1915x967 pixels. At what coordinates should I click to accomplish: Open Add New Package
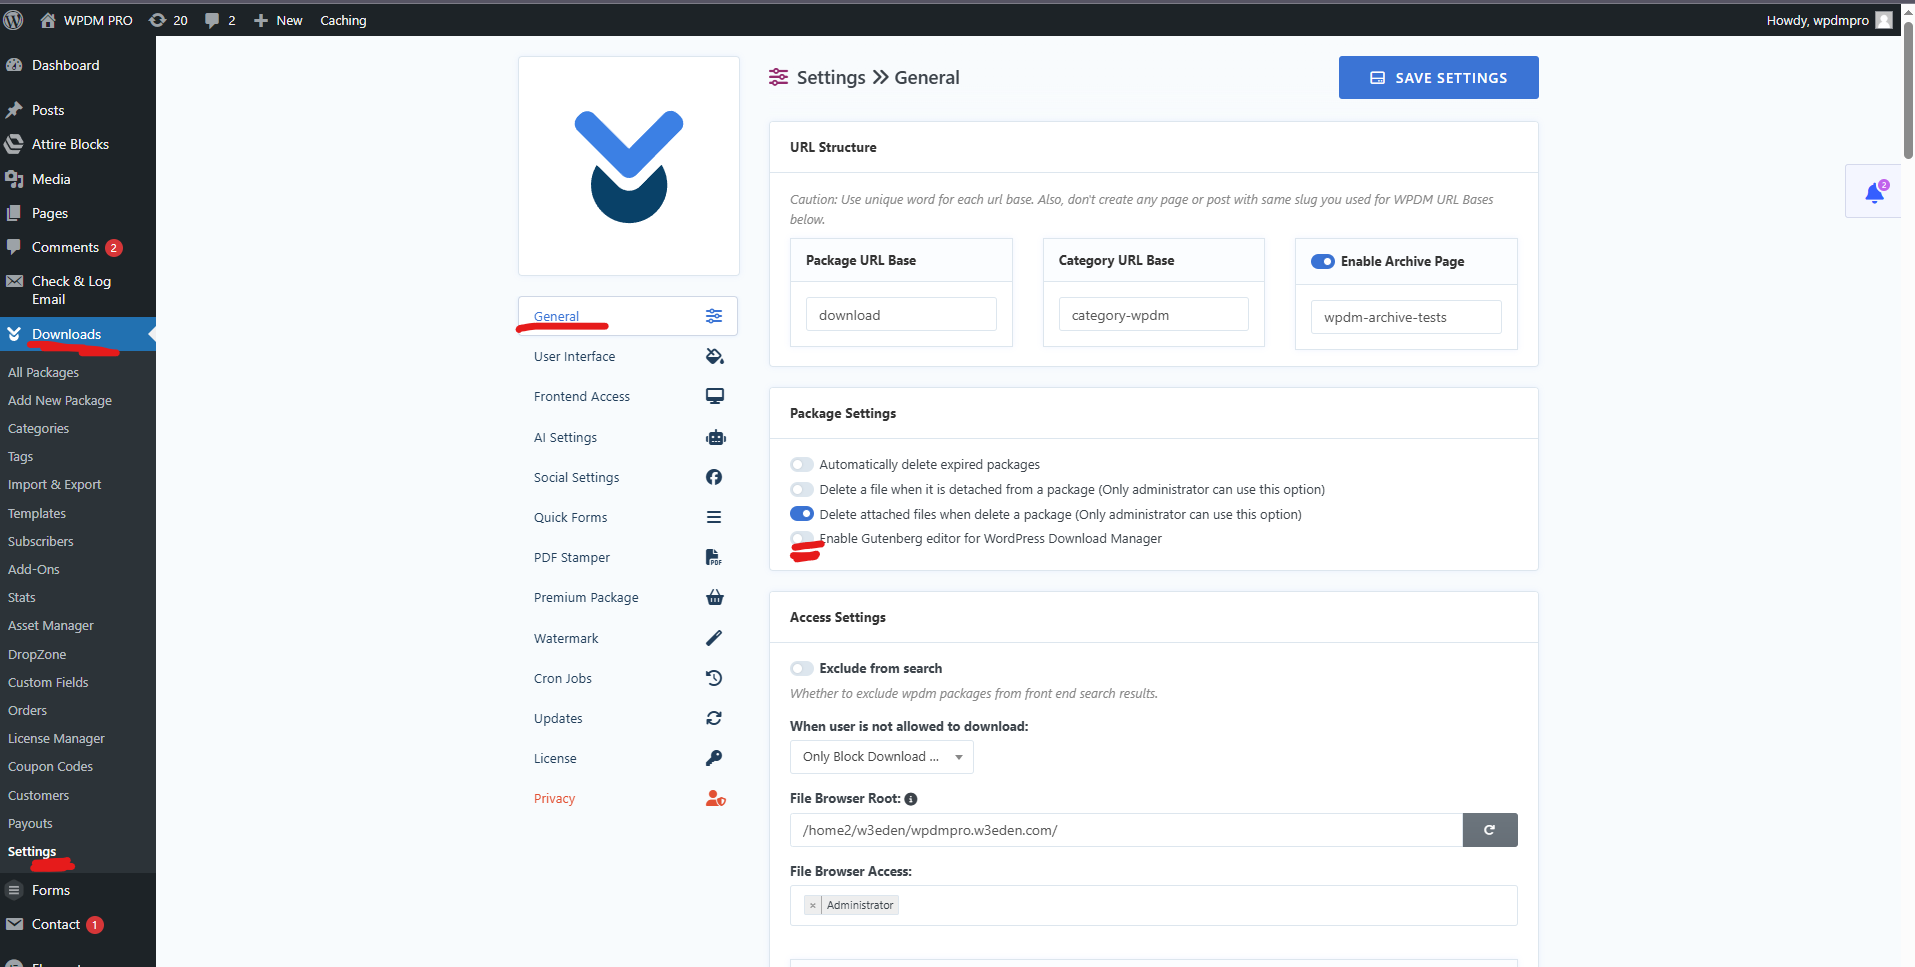60,400
